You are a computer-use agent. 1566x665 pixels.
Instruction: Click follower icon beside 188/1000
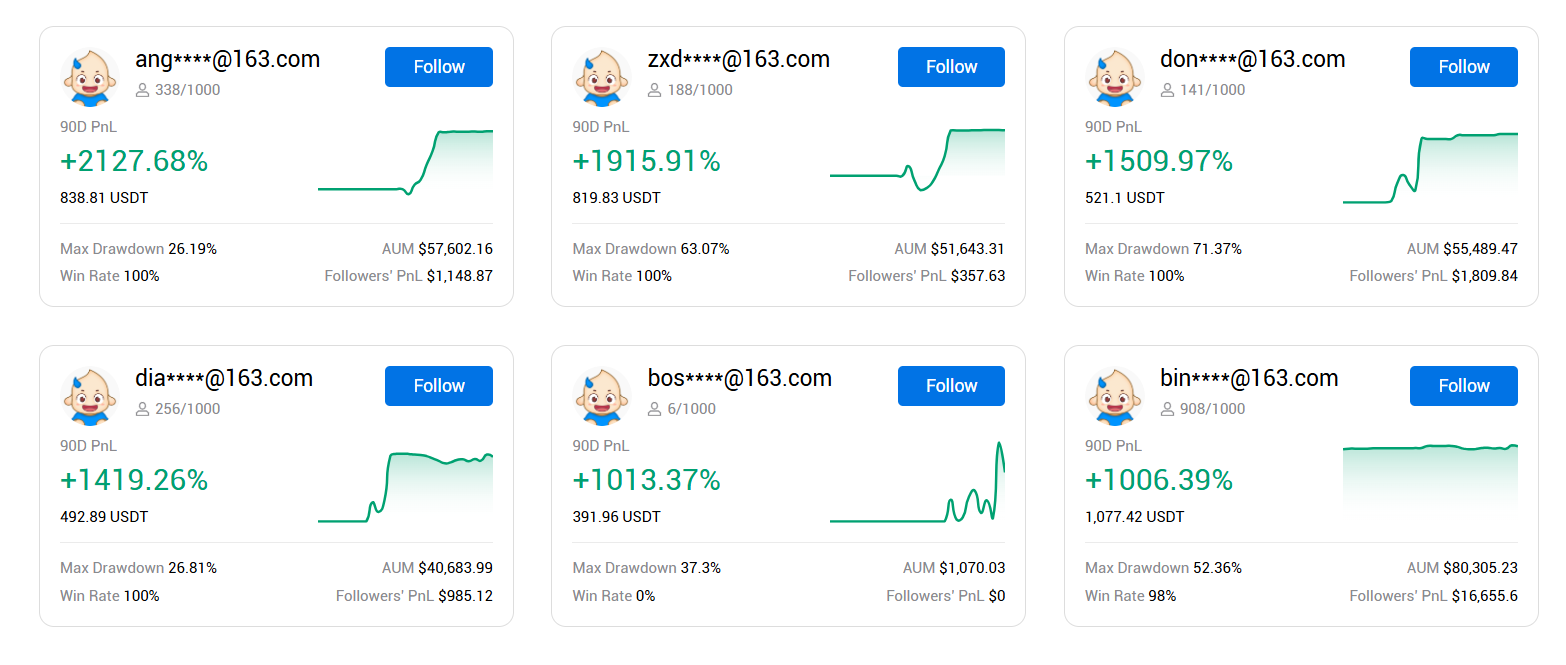pos(655,90)
